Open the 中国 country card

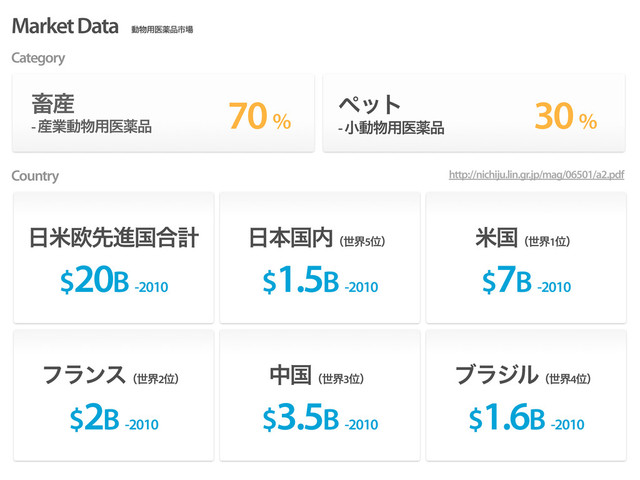point(320,396)
